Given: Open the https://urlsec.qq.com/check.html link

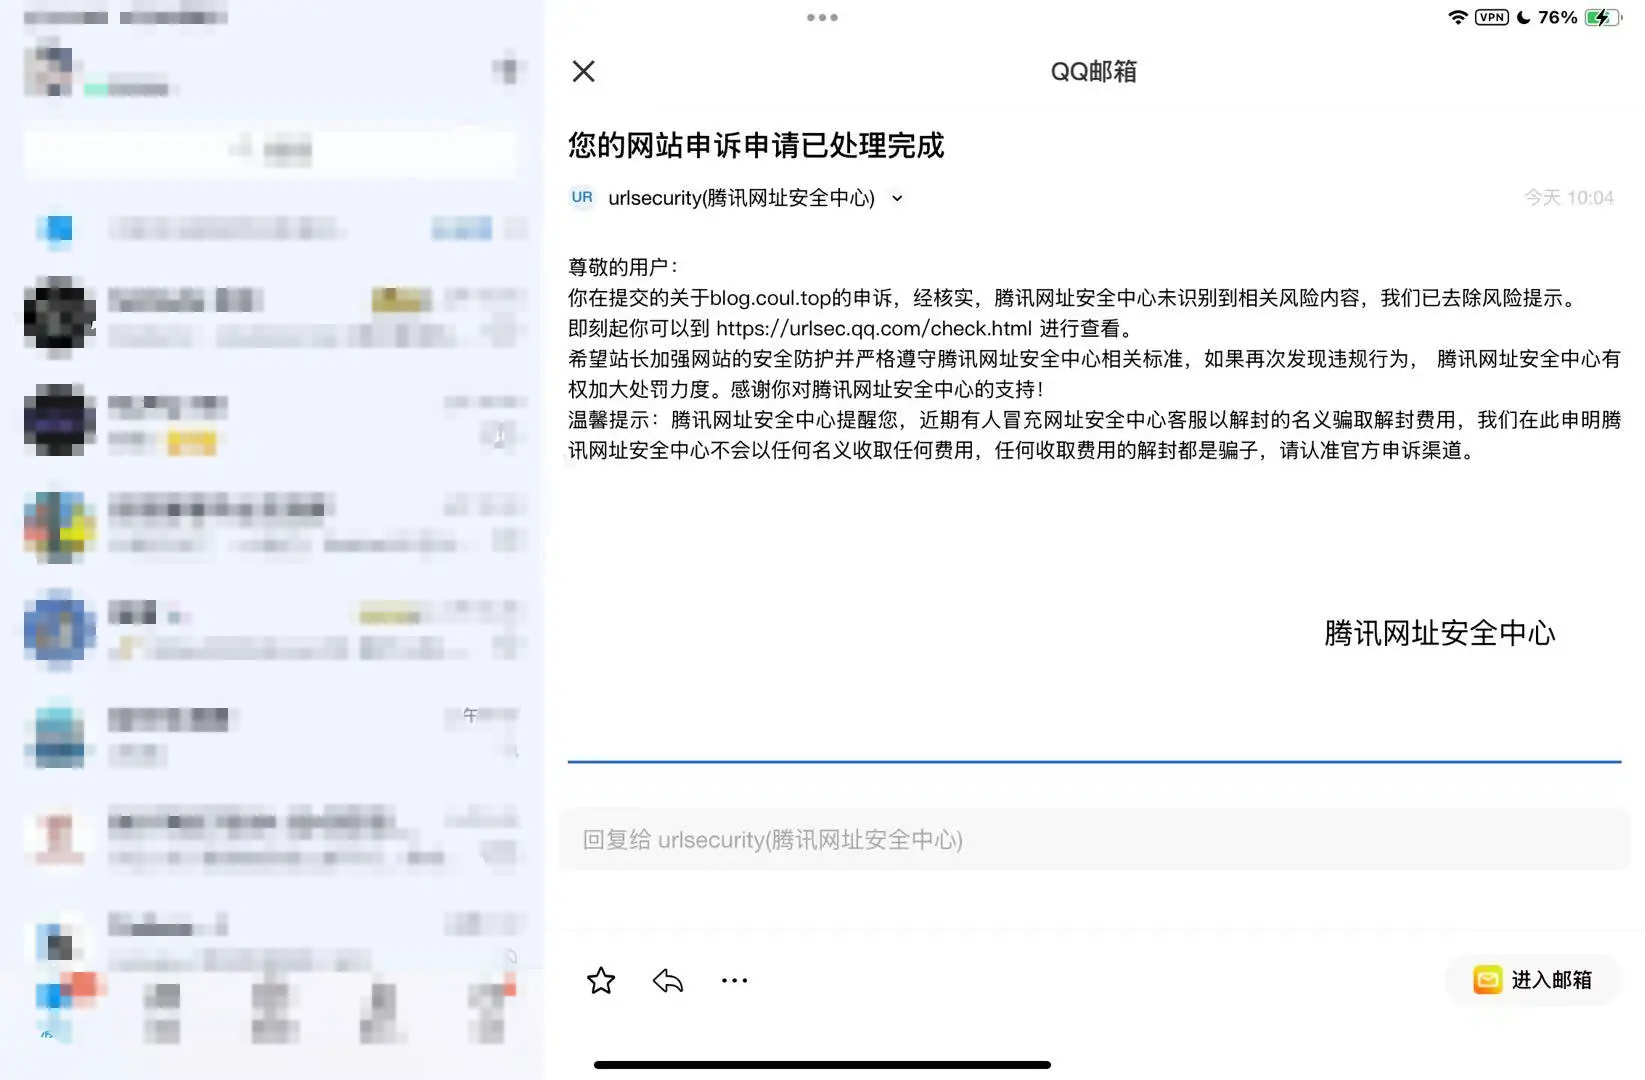Looking at the screenshot, I should pyautogui.click(x=874, y=328).
